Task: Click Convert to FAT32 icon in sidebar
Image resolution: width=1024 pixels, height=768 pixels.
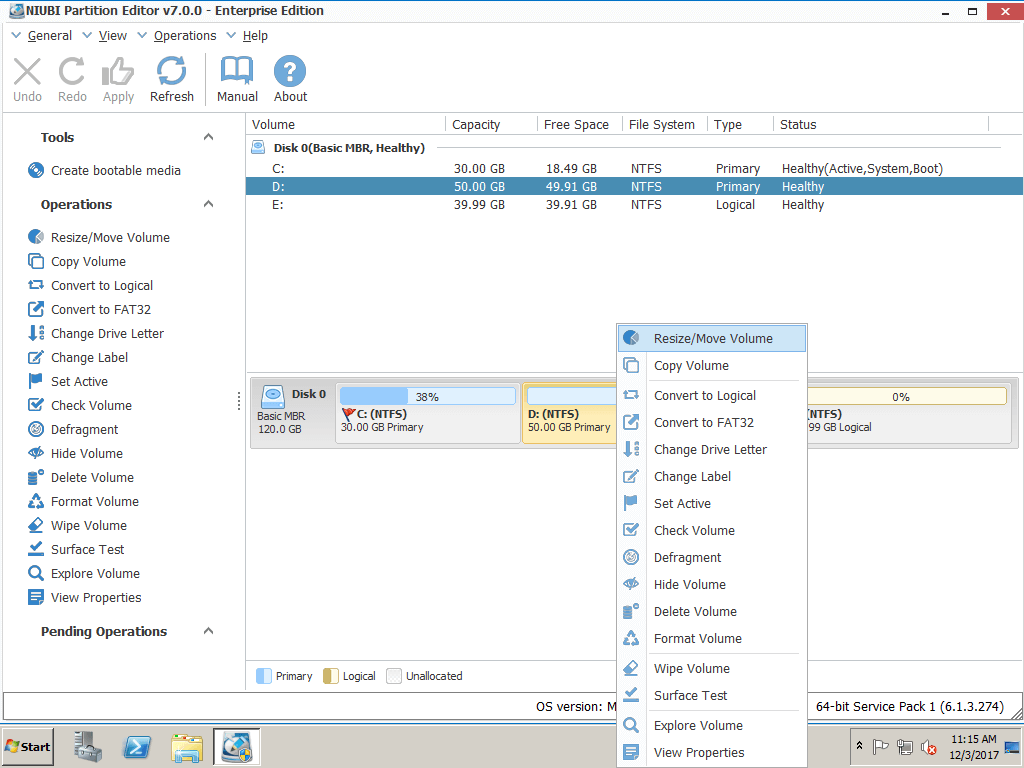Action: [x=36, y=310]
